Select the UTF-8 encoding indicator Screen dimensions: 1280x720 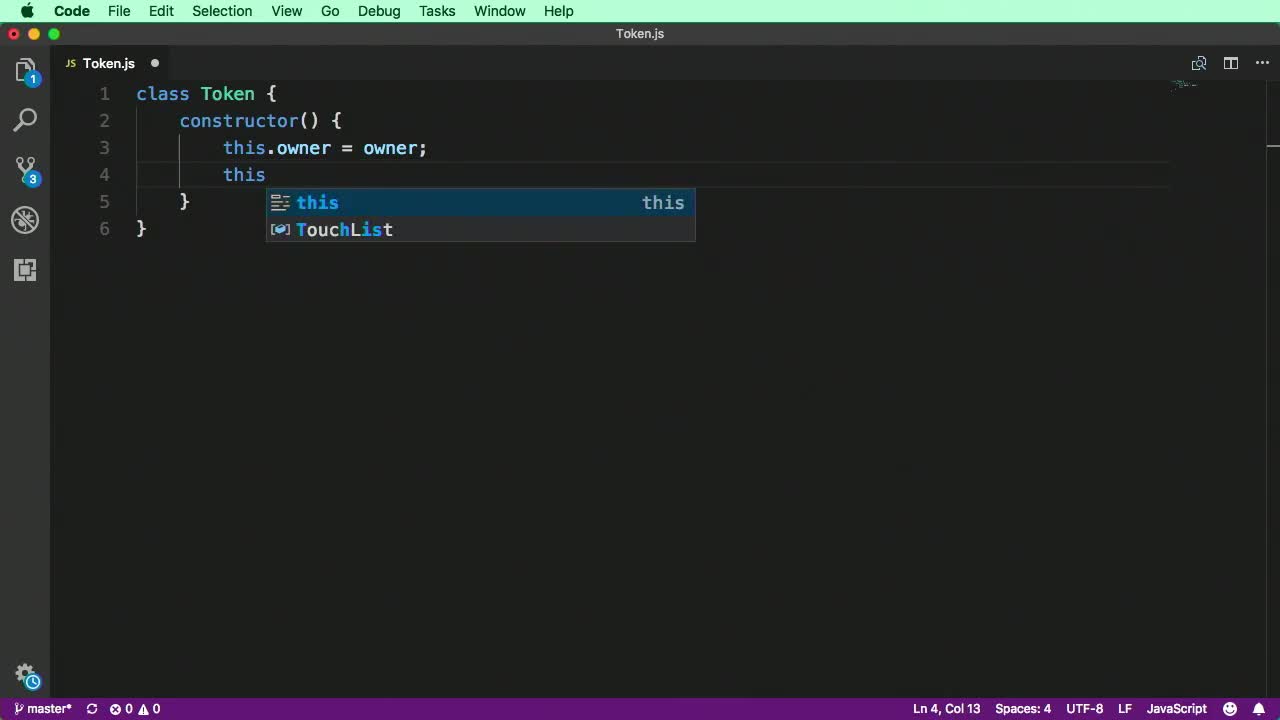1084,709
